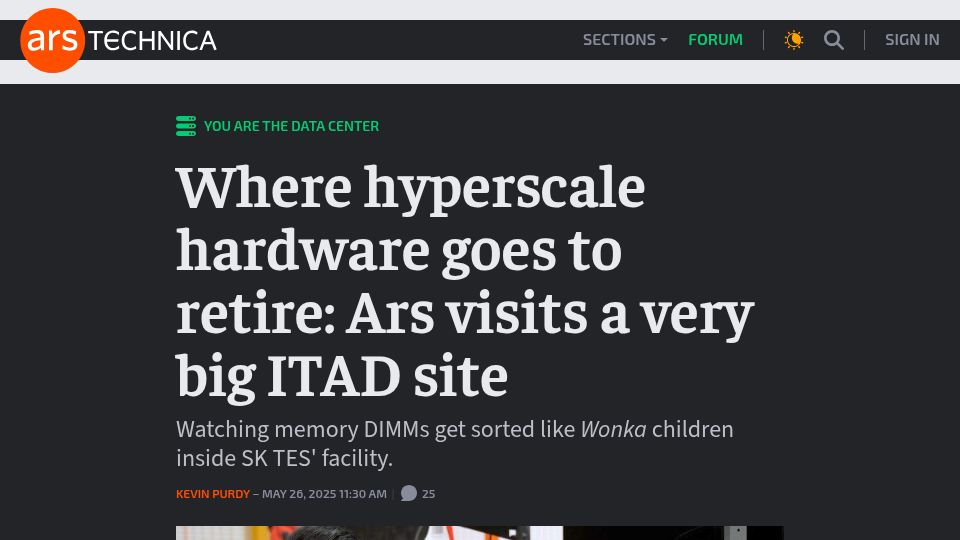This screenshot has width=960, height=540.
Task: Open comments via the speech bubble icon
Action: coord(408,493)
